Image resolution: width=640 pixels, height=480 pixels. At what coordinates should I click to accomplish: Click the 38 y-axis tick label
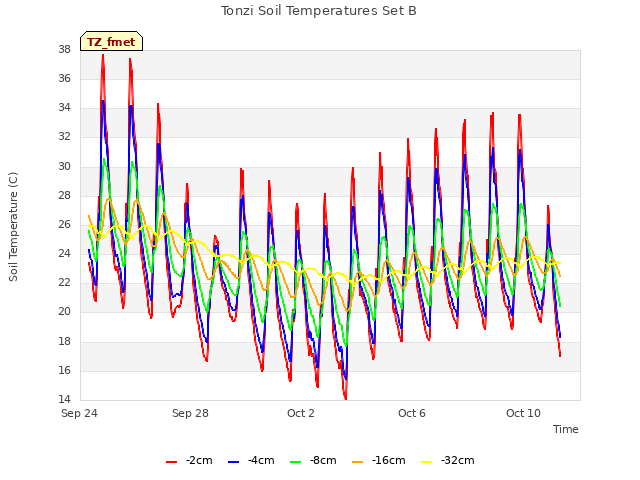[x=64, y=50]
